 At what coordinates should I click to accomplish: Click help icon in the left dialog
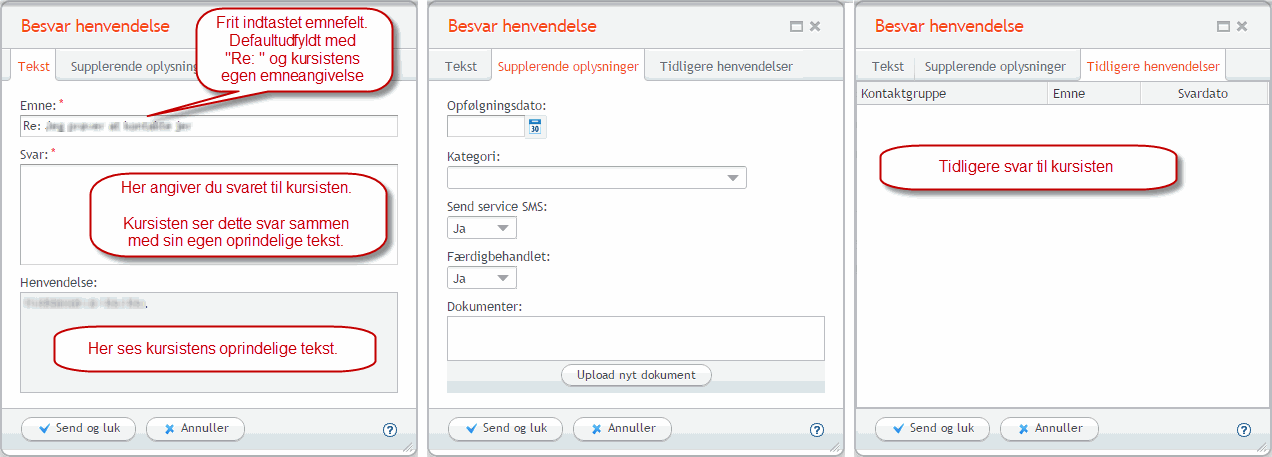pyautogui.click(x=390, y=430)
